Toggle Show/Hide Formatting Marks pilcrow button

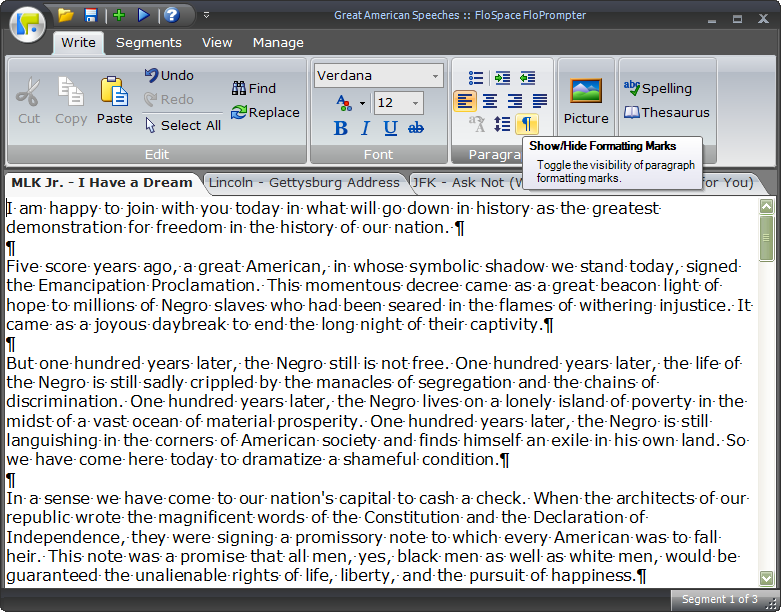(x=527, y=124)
